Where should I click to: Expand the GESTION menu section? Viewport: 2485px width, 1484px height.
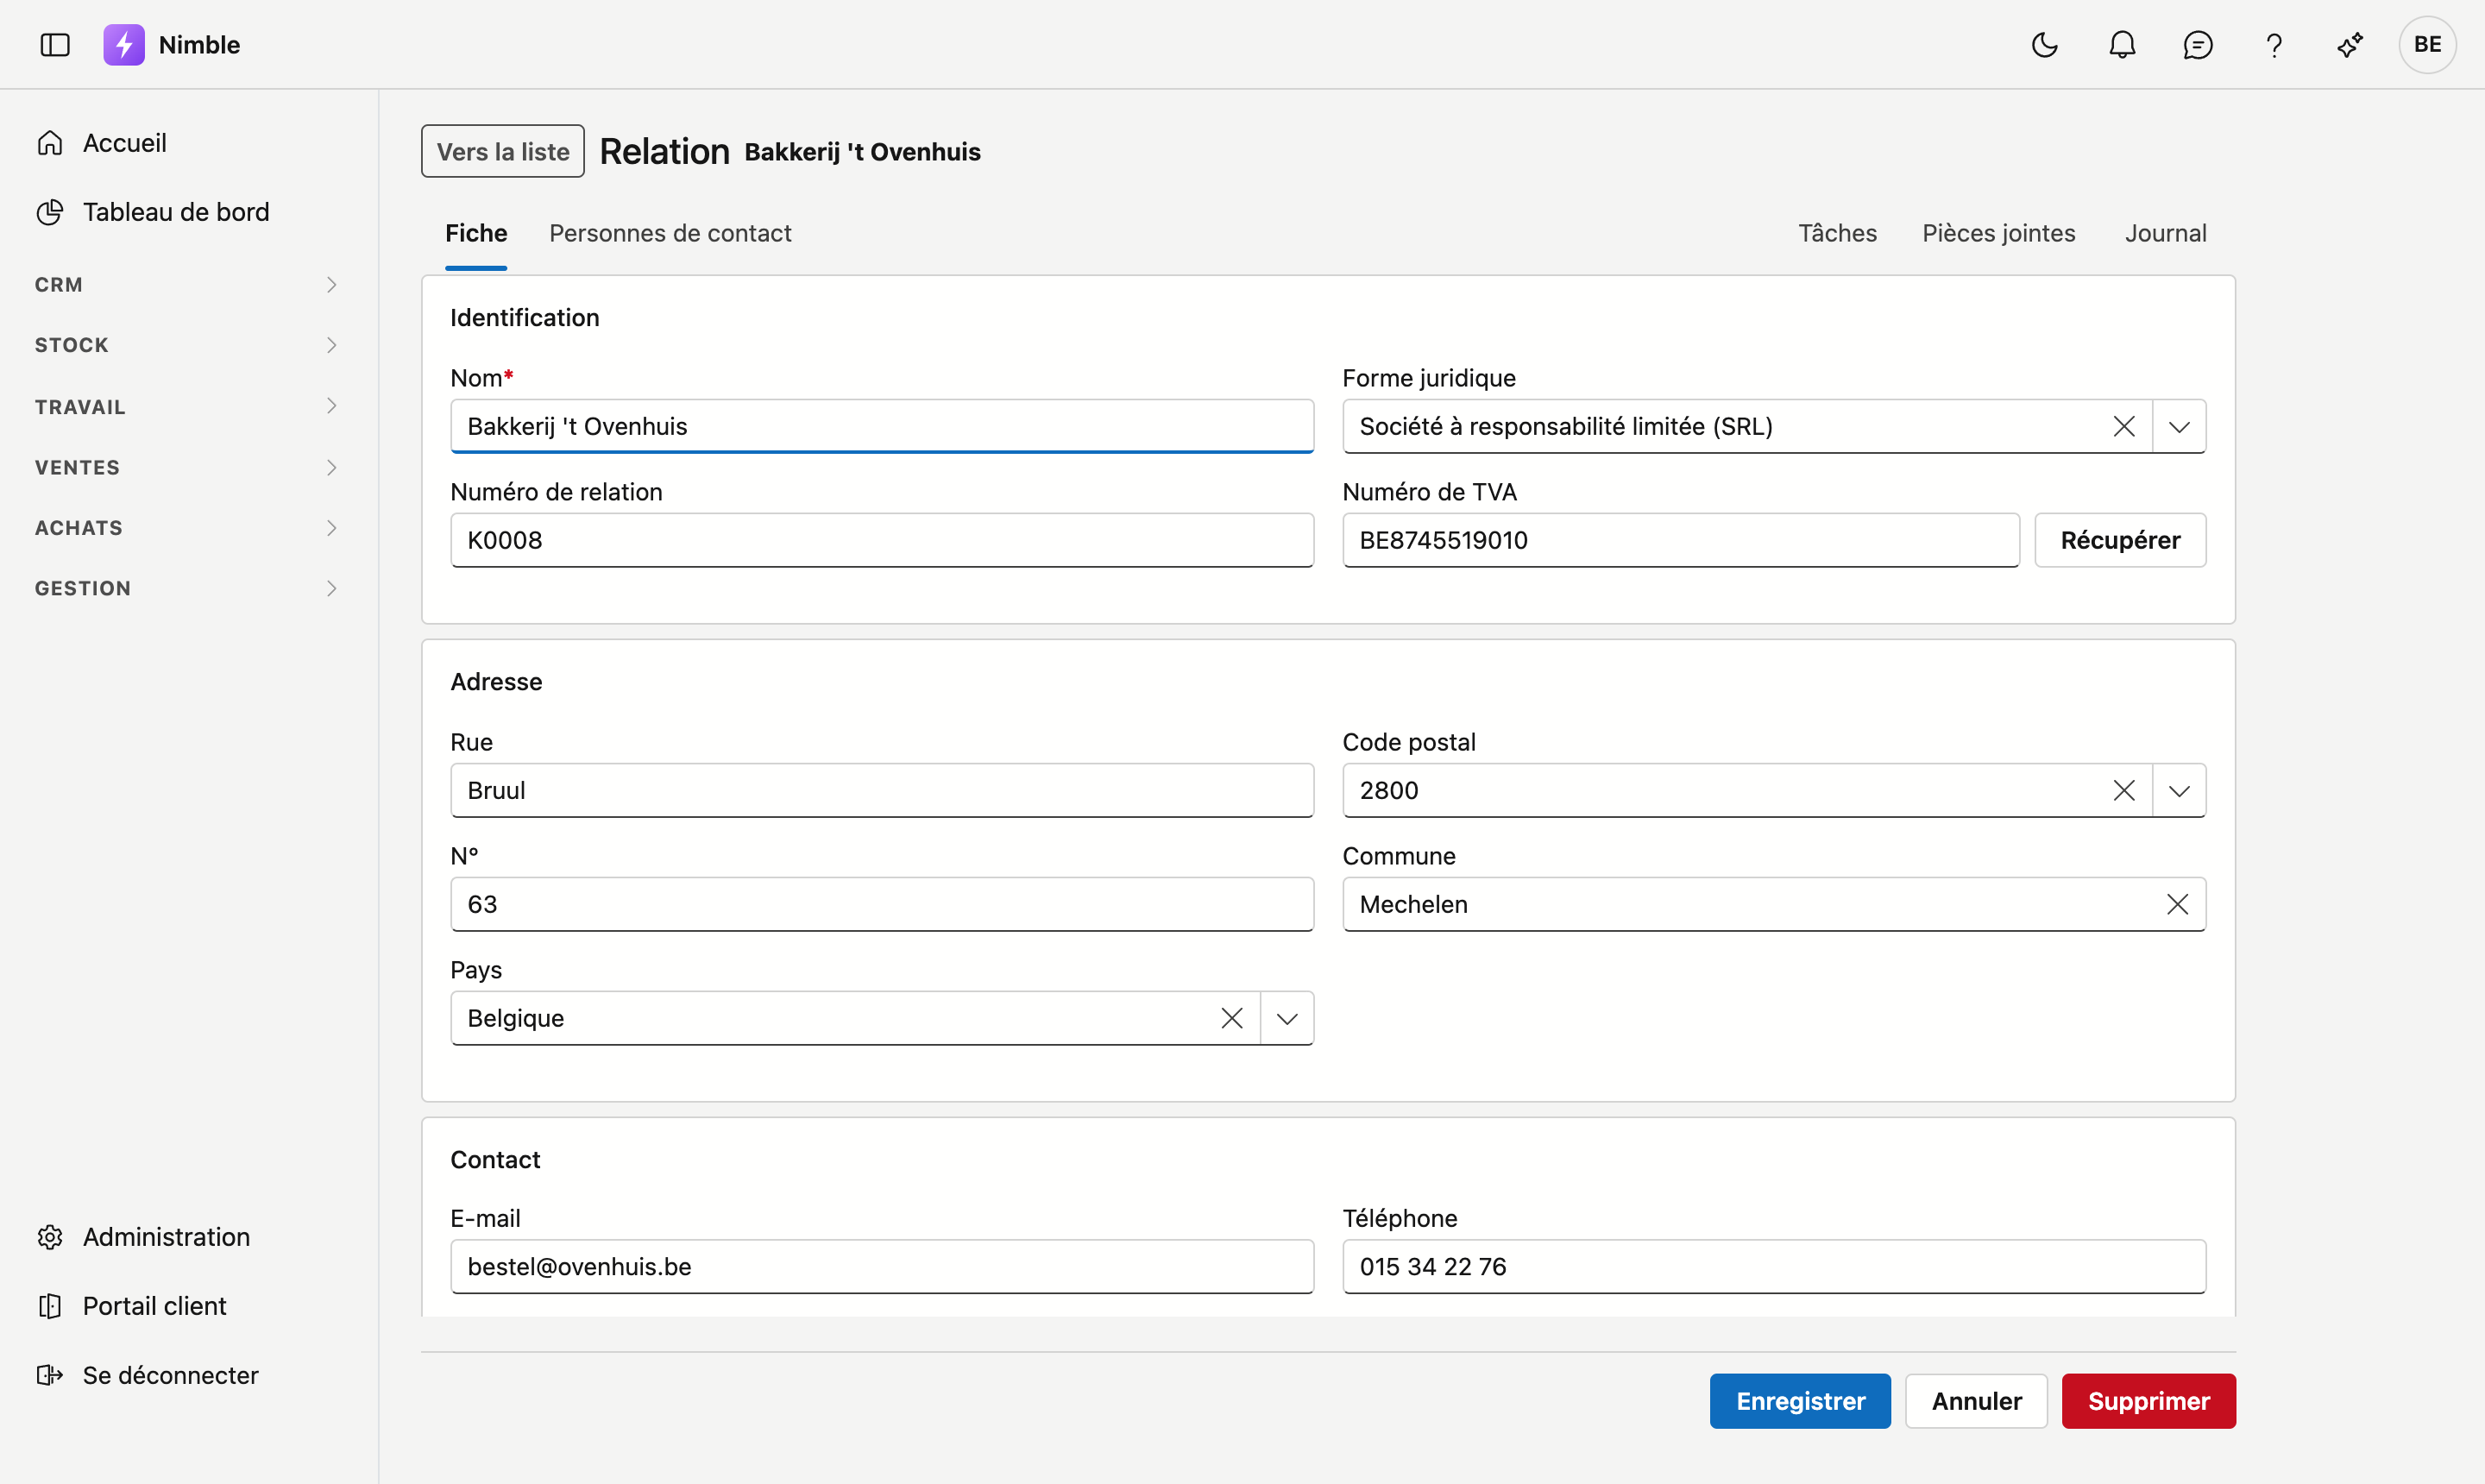(x=188, y=588)
